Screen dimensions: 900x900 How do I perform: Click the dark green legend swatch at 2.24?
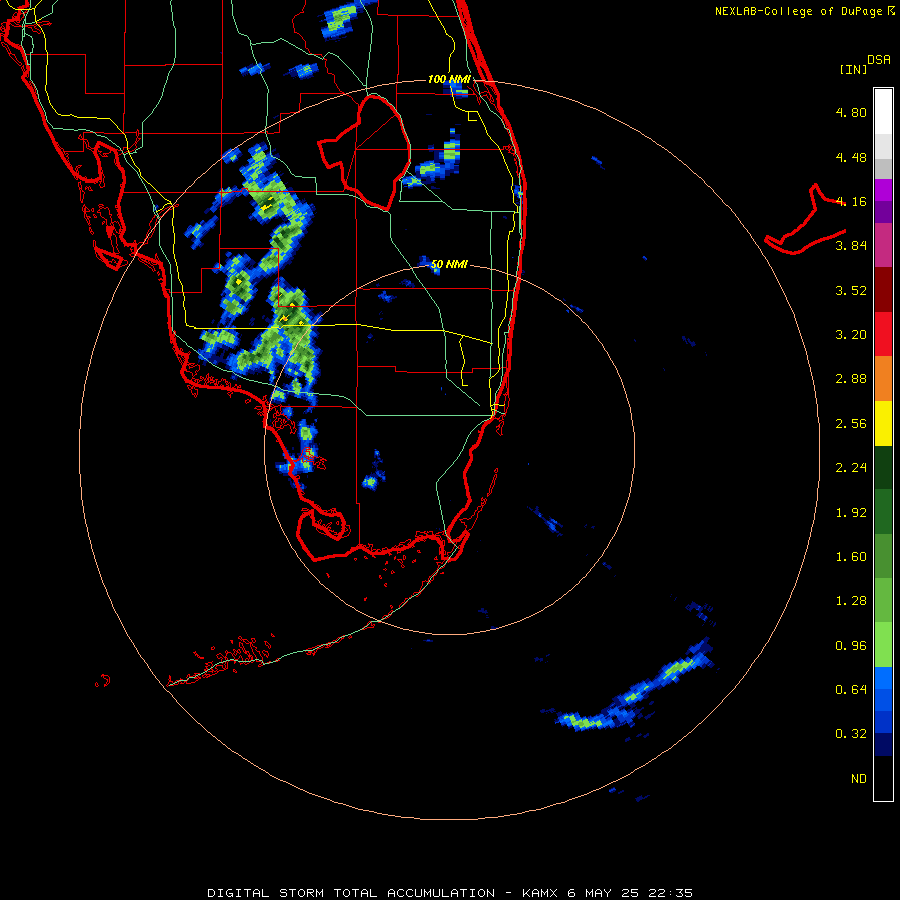point(883,468)
